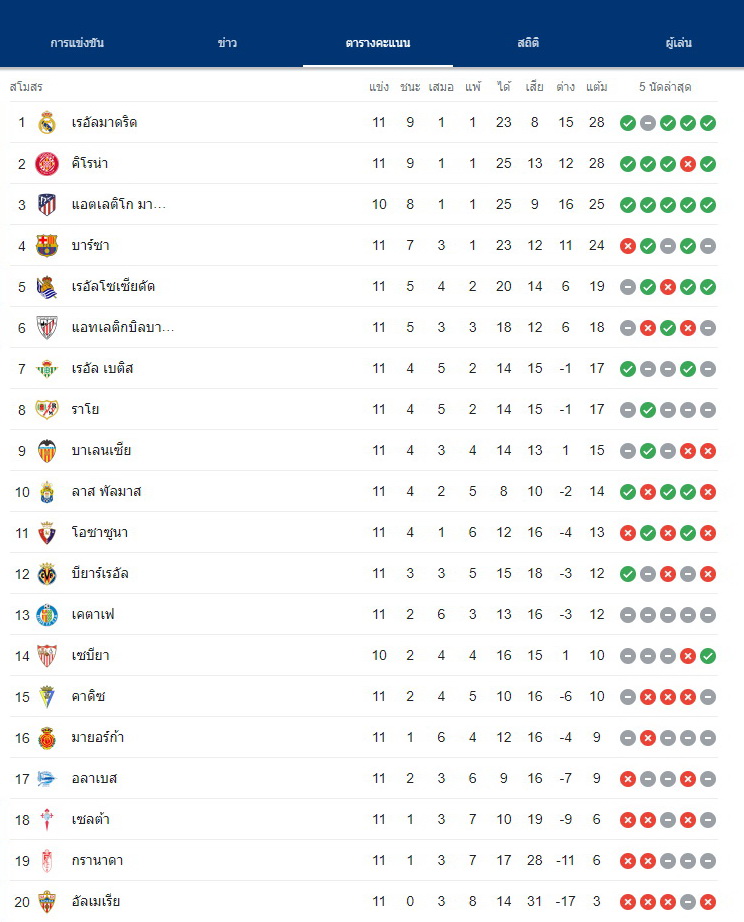Open the สถิติ tab
The image size is (744, 922).
[x=528, y=42]
